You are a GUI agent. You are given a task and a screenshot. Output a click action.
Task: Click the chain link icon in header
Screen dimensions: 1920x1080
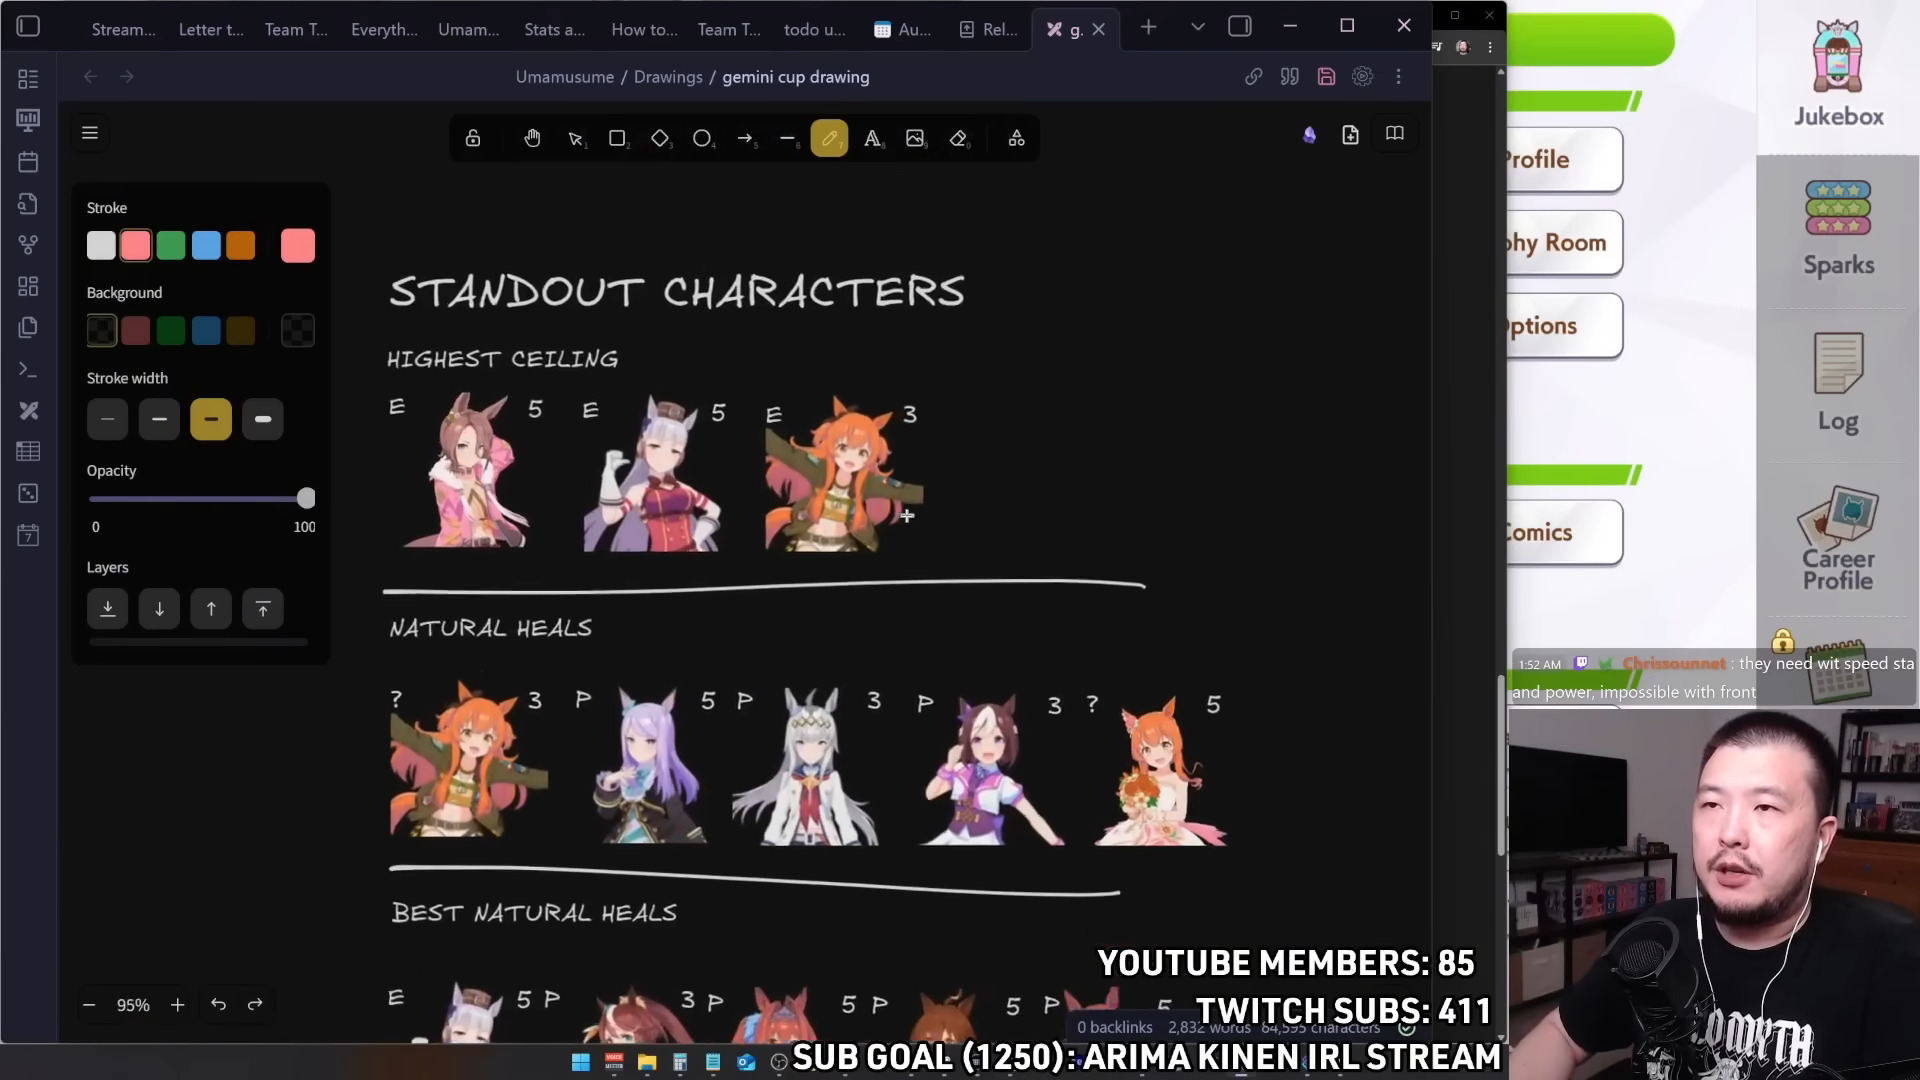pos(1253,77)
